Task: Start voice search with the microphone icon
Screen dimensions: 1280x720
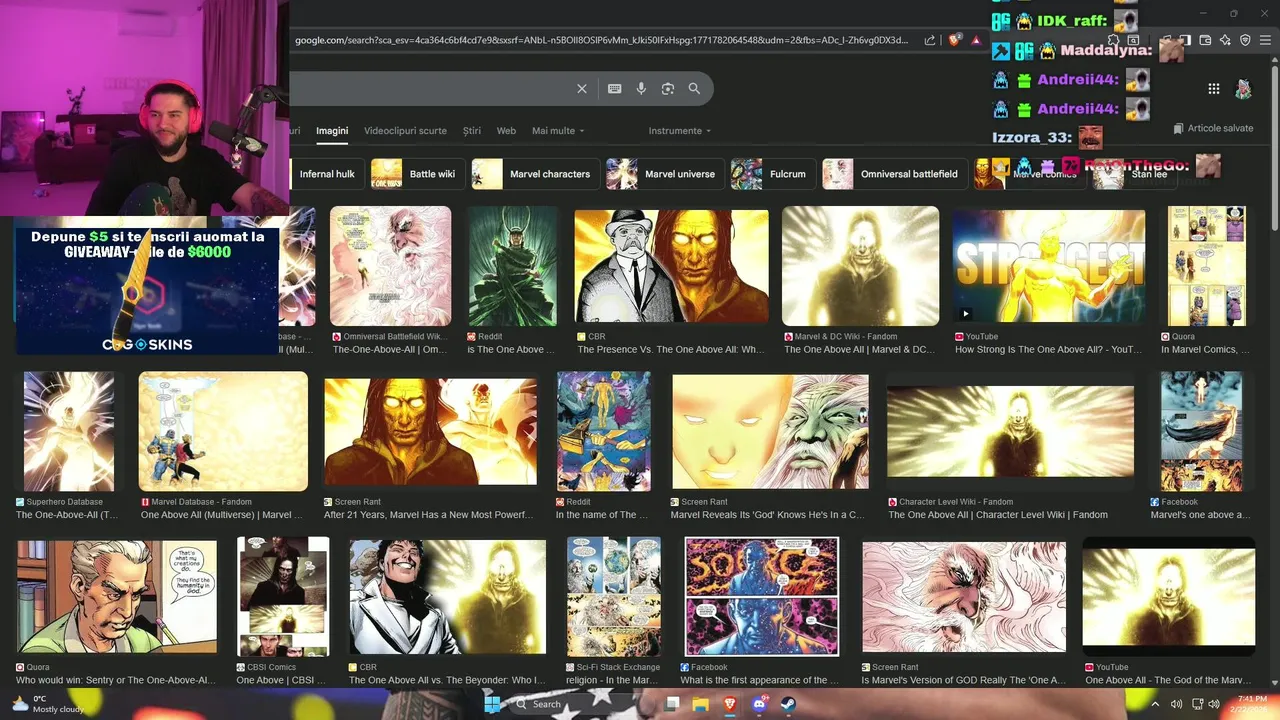Action: tap(641, 89)
